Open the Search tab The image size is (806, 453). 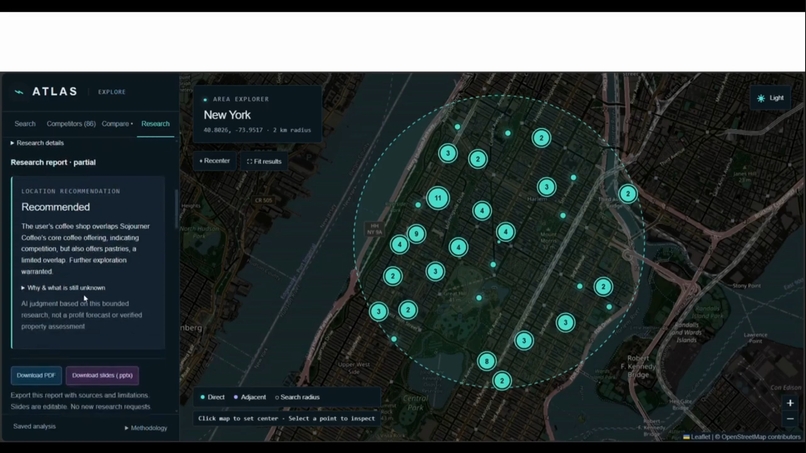pos(25,124)
